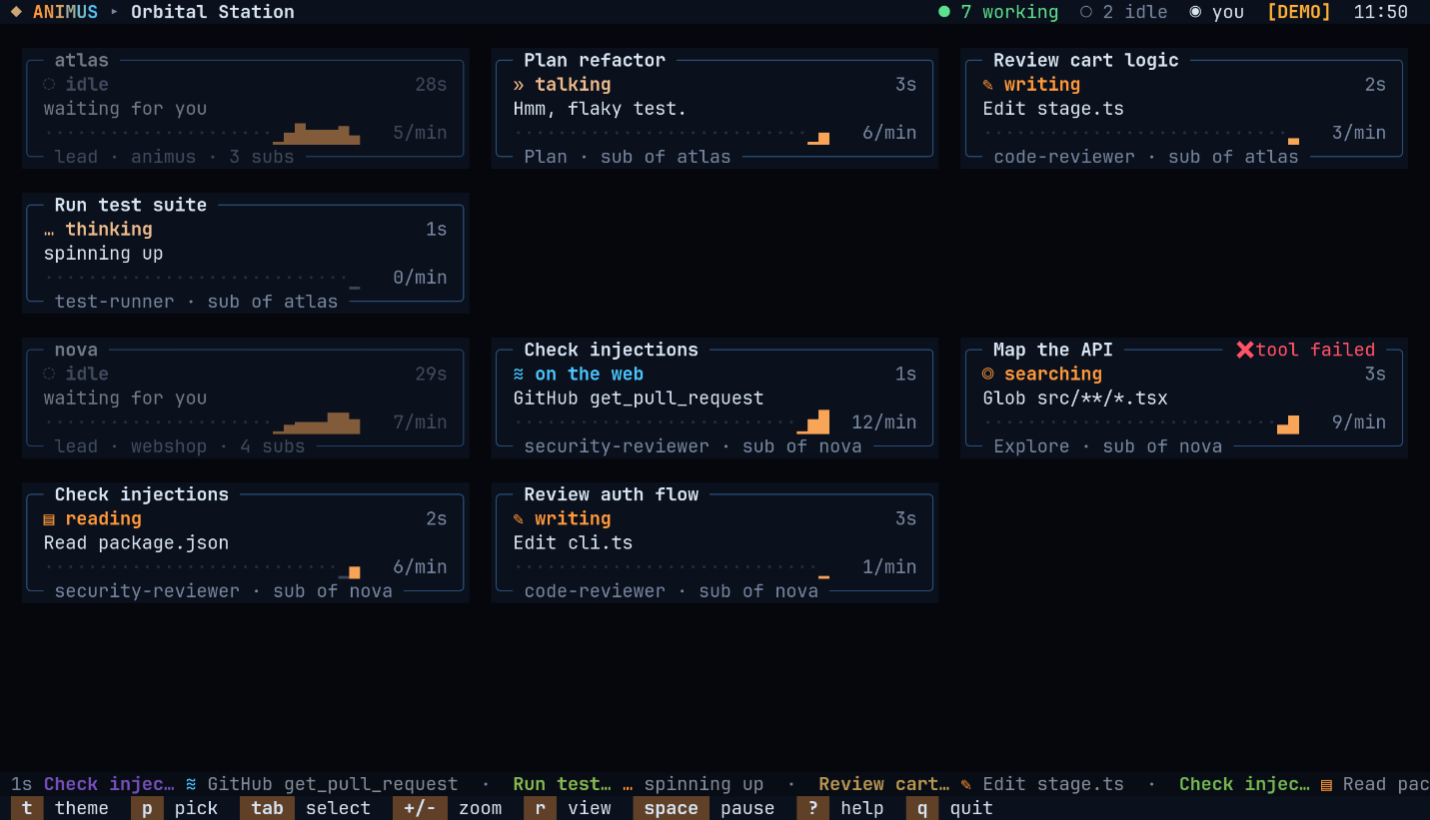Click the ticker wave icon before GitHub get_pull_request
1430x820 pixels.
[x=191, y=784]
